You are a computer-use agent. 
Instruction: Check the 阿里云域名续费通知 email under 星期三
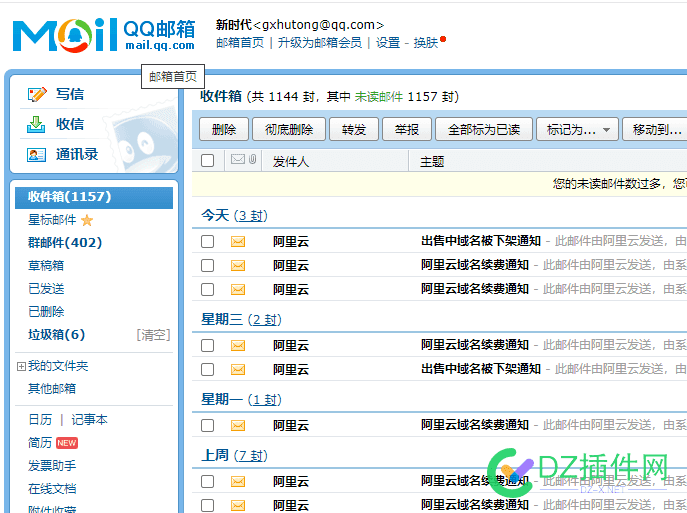pyautogui.click(x=207, y=346)
